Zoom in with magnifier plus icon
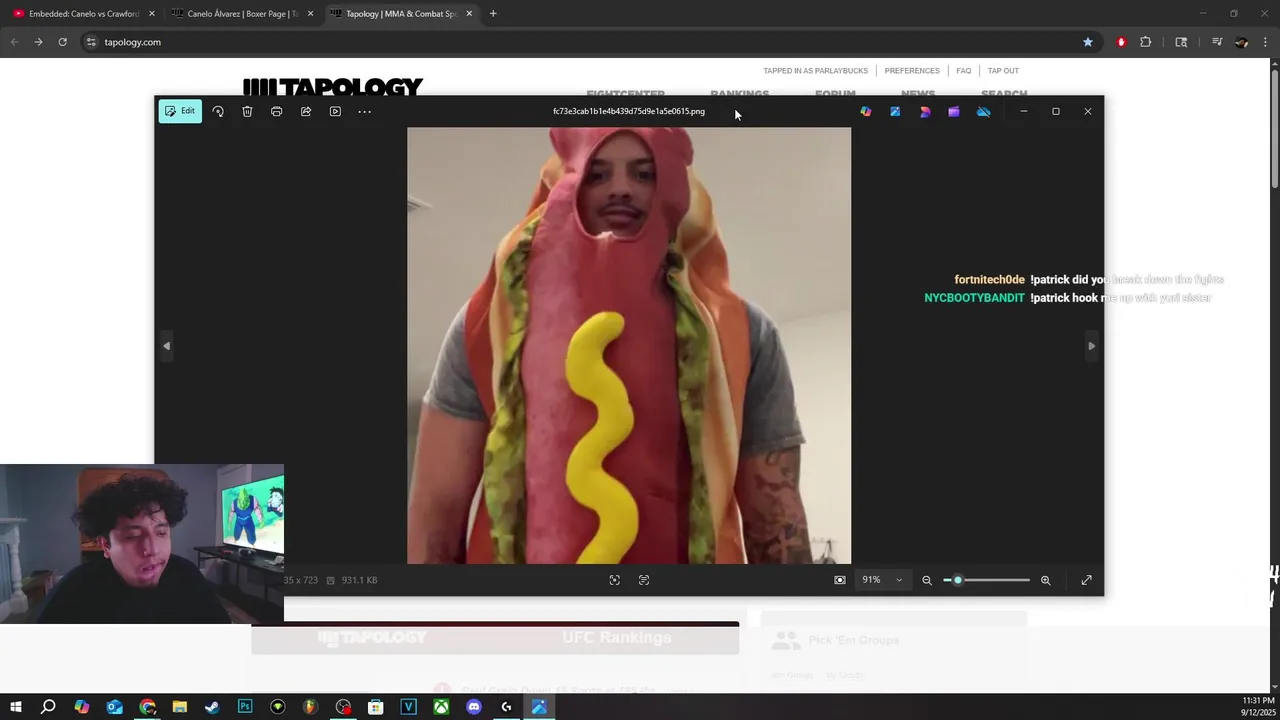1280x720 pixels. 1046,580
